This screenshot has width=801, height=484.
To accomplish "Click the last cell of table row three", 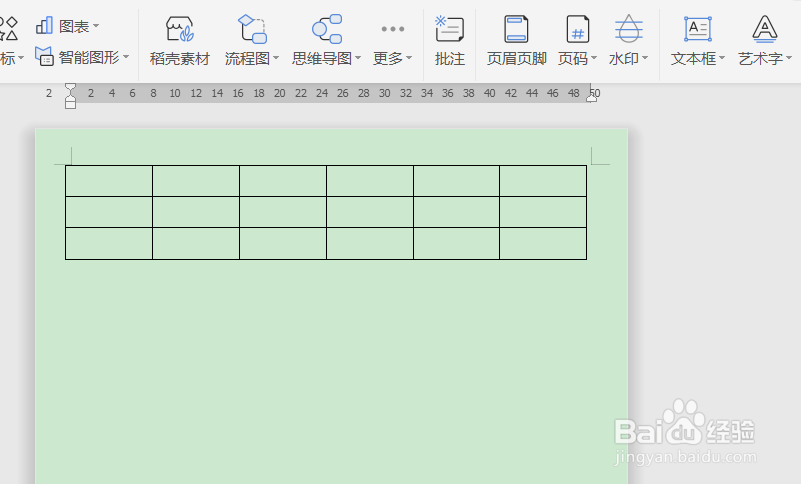I will tap(543, 243).
